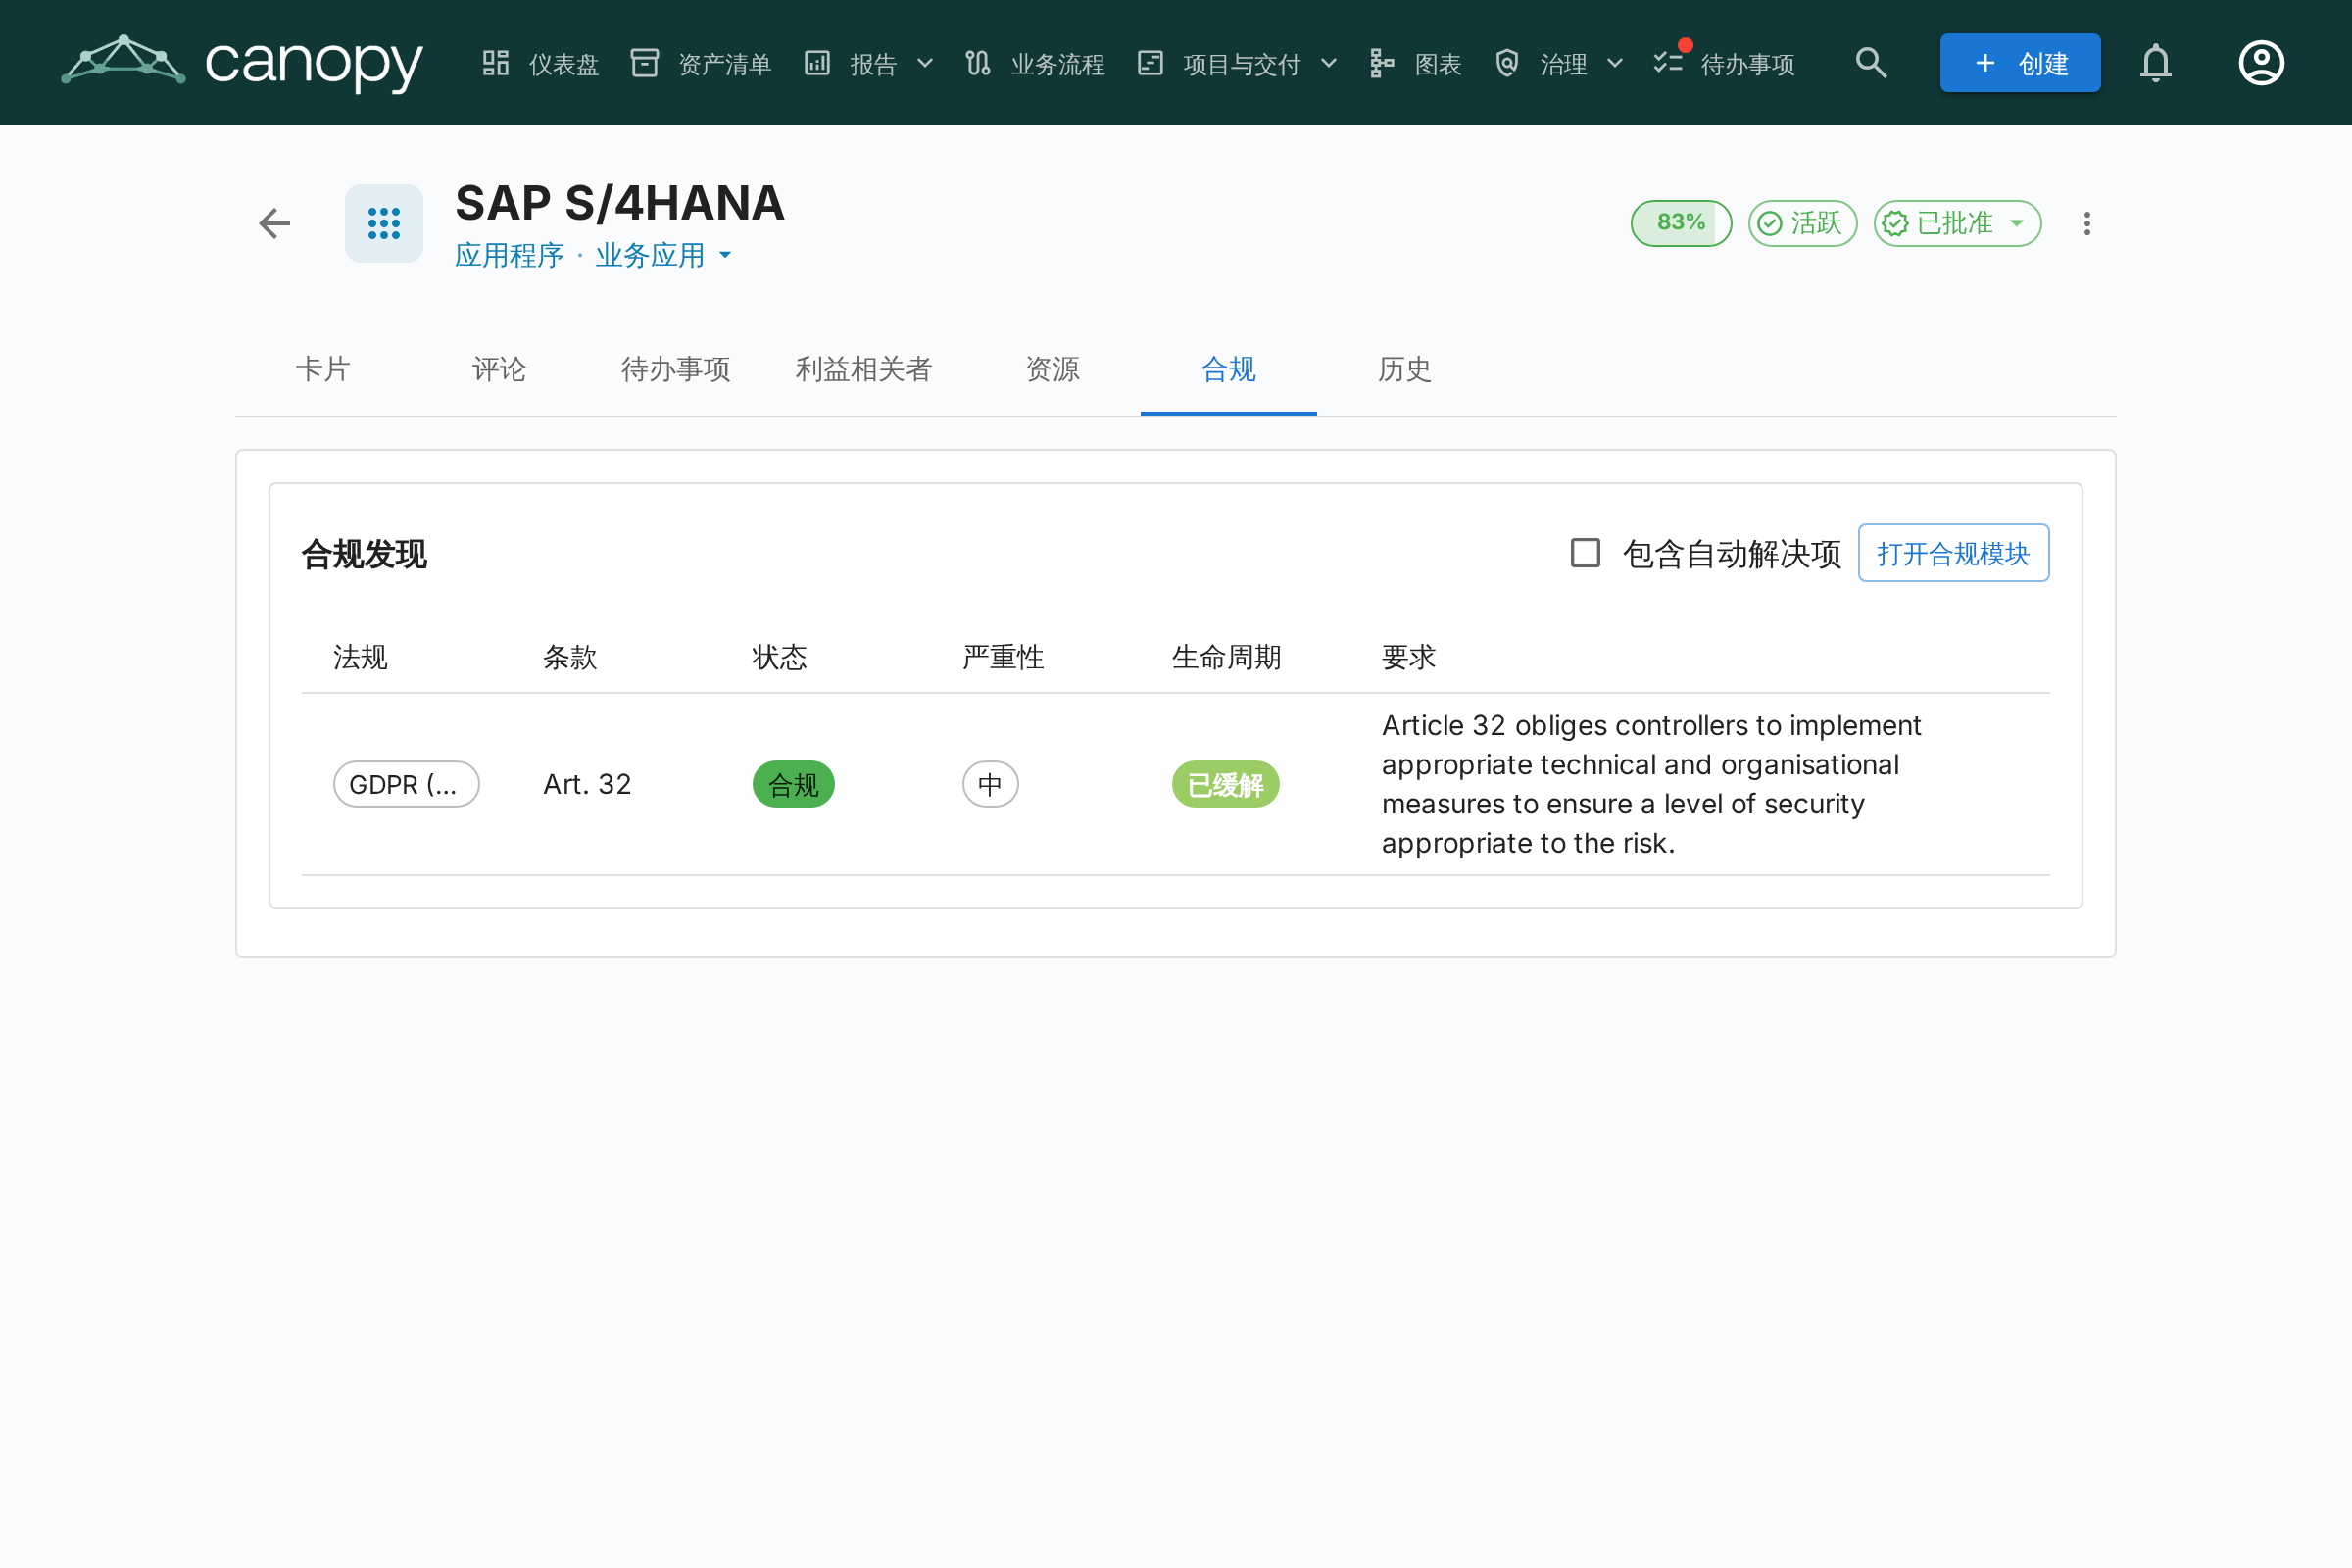Image resolution: width=2352 pixels, height=1568 pixels.
Task: Click the 打开合规模块 button
Action: tap(1953, 553)
